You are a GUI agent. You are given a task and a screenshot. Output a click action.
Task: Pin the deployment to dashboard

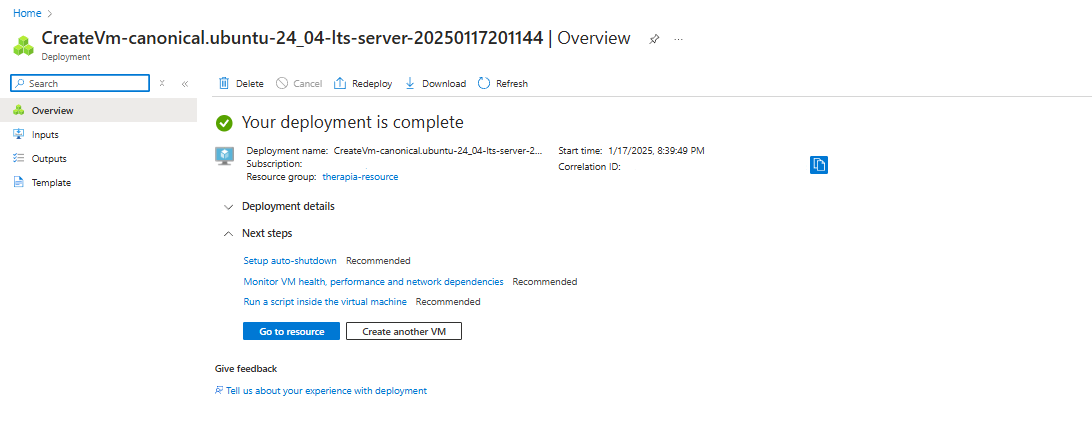click(653, 39)
